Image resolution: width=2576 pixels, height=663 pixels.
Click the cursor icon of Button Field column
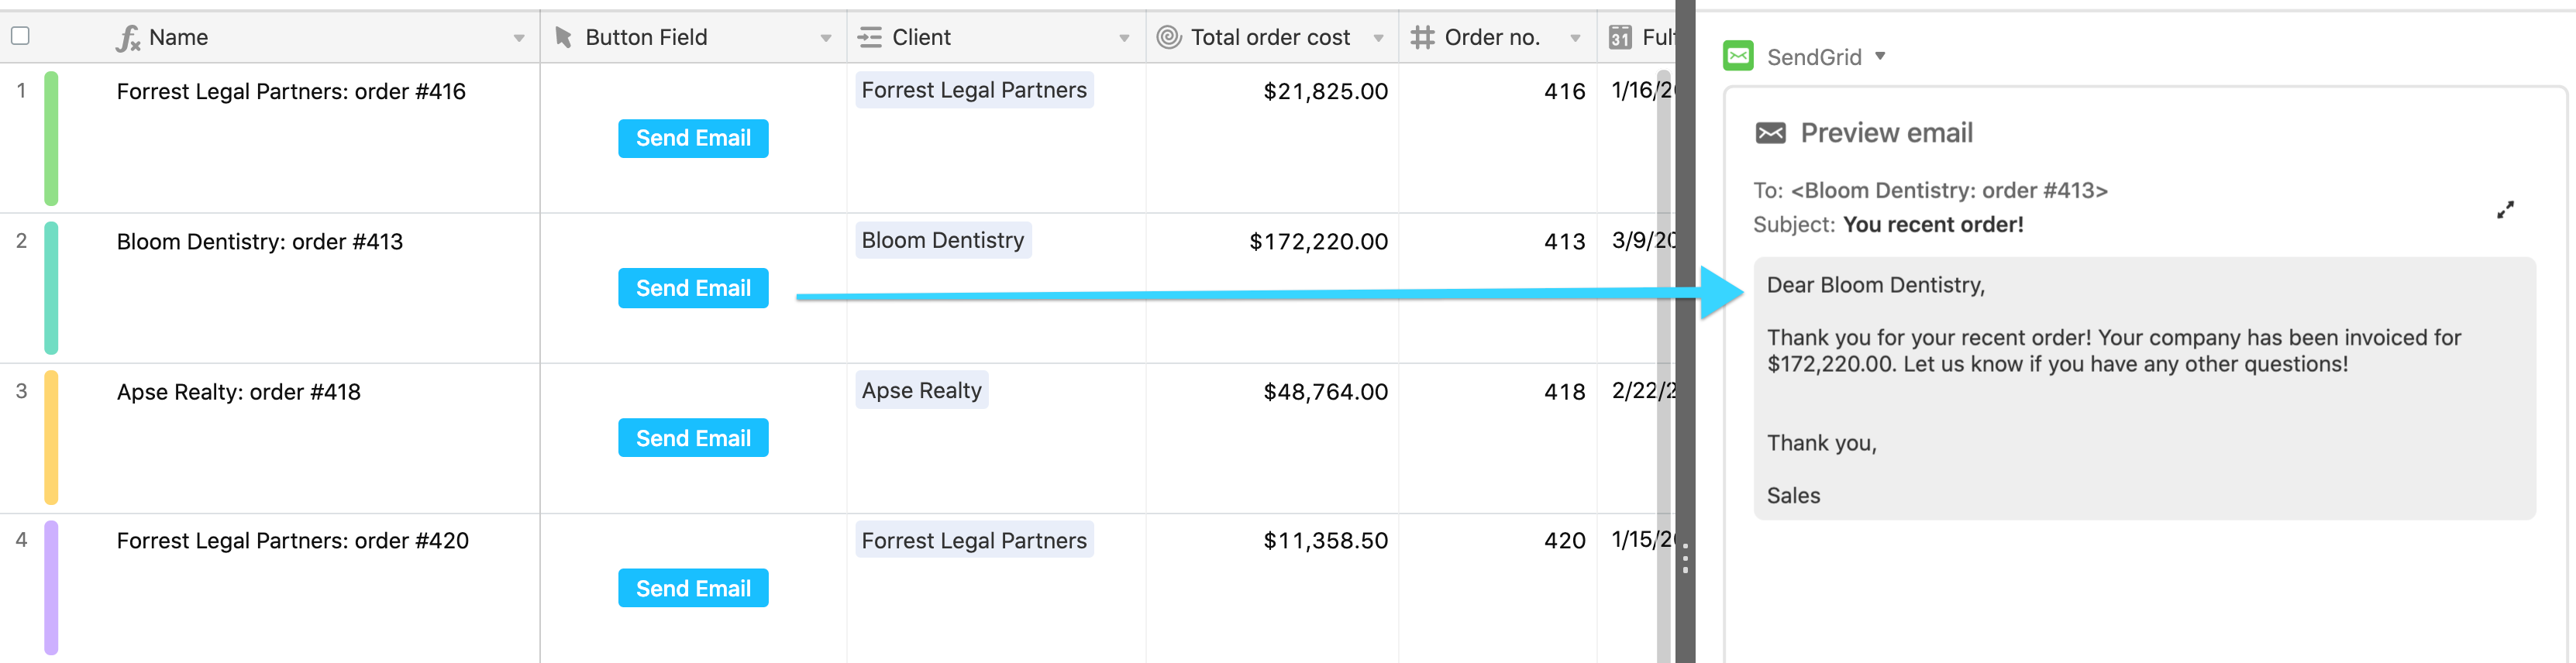click(x=564, y=38)
